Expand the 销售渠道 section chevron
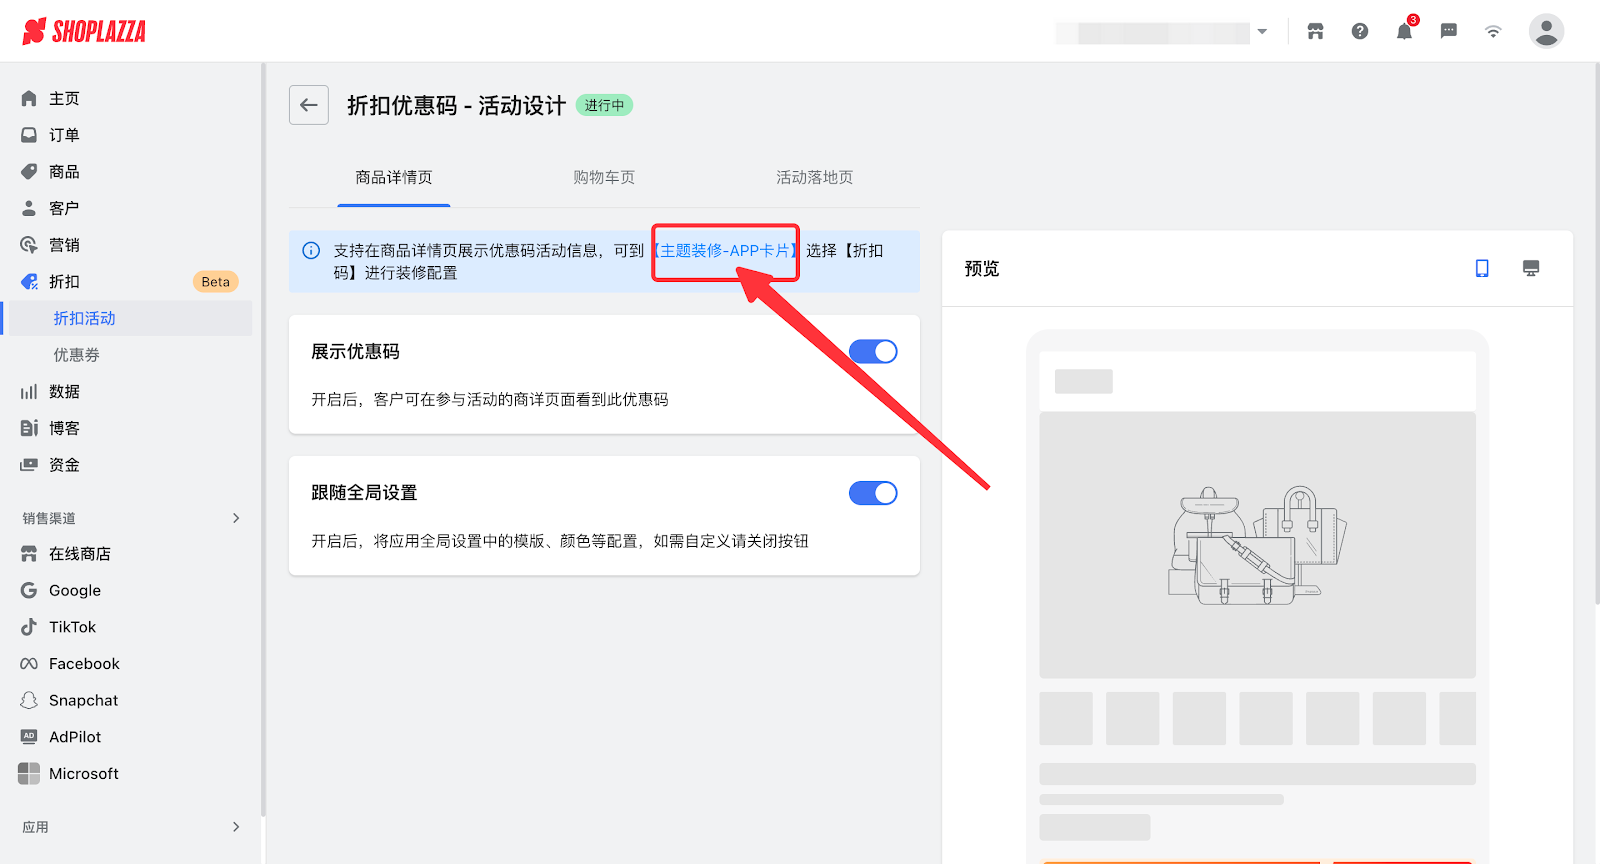The width and height of the screenshot is (1600, 864). tap(236, 518)
